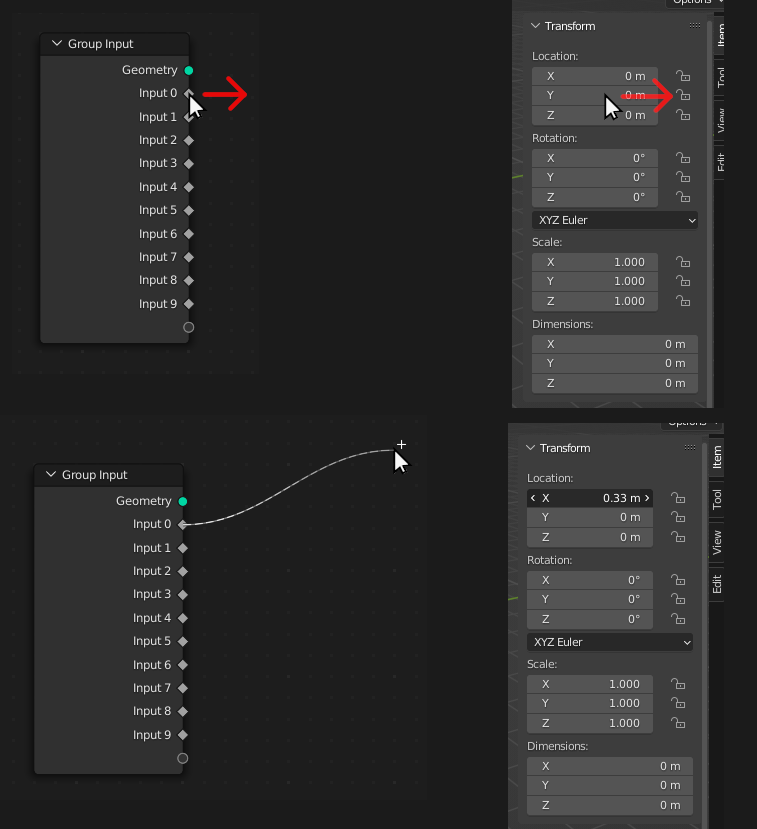Collapse the upper Group Input node
757x829 pixels.
tap(57, 44)
